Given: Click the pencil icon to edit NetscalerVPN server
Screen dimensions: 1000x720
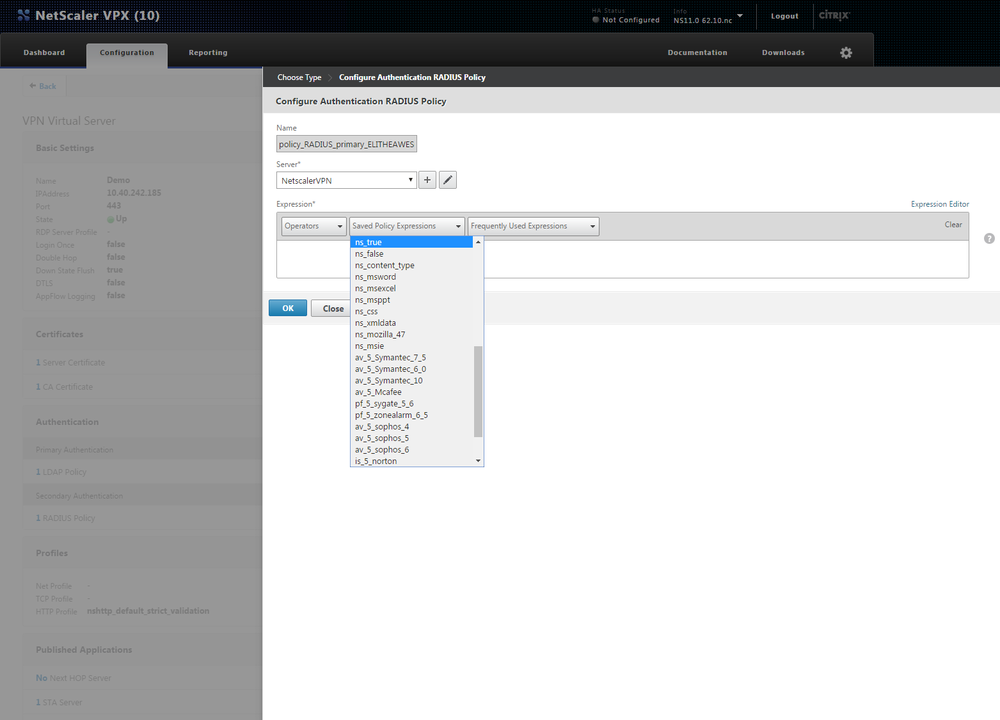Looking at the screenshot, I should (447, 179).
